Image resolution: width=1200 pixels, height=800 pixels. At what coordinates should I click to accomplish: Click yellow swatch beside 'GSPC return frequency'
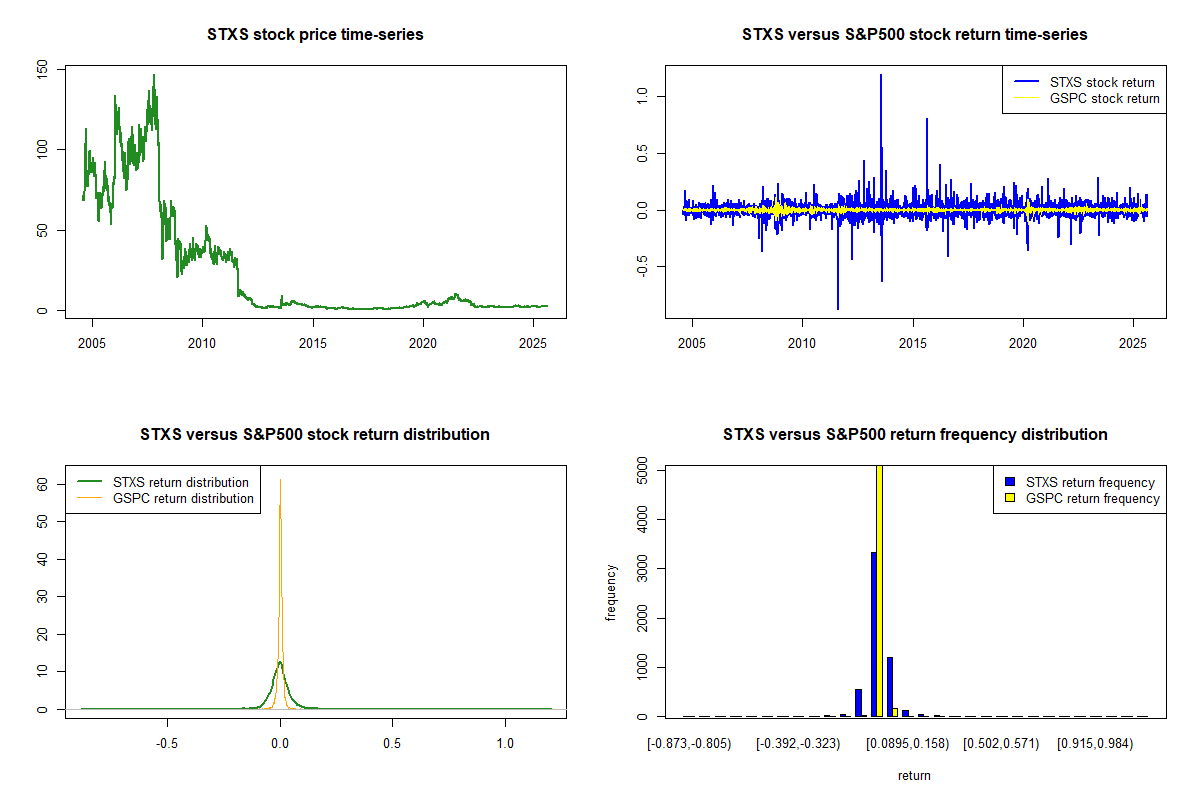(1010, 498)
